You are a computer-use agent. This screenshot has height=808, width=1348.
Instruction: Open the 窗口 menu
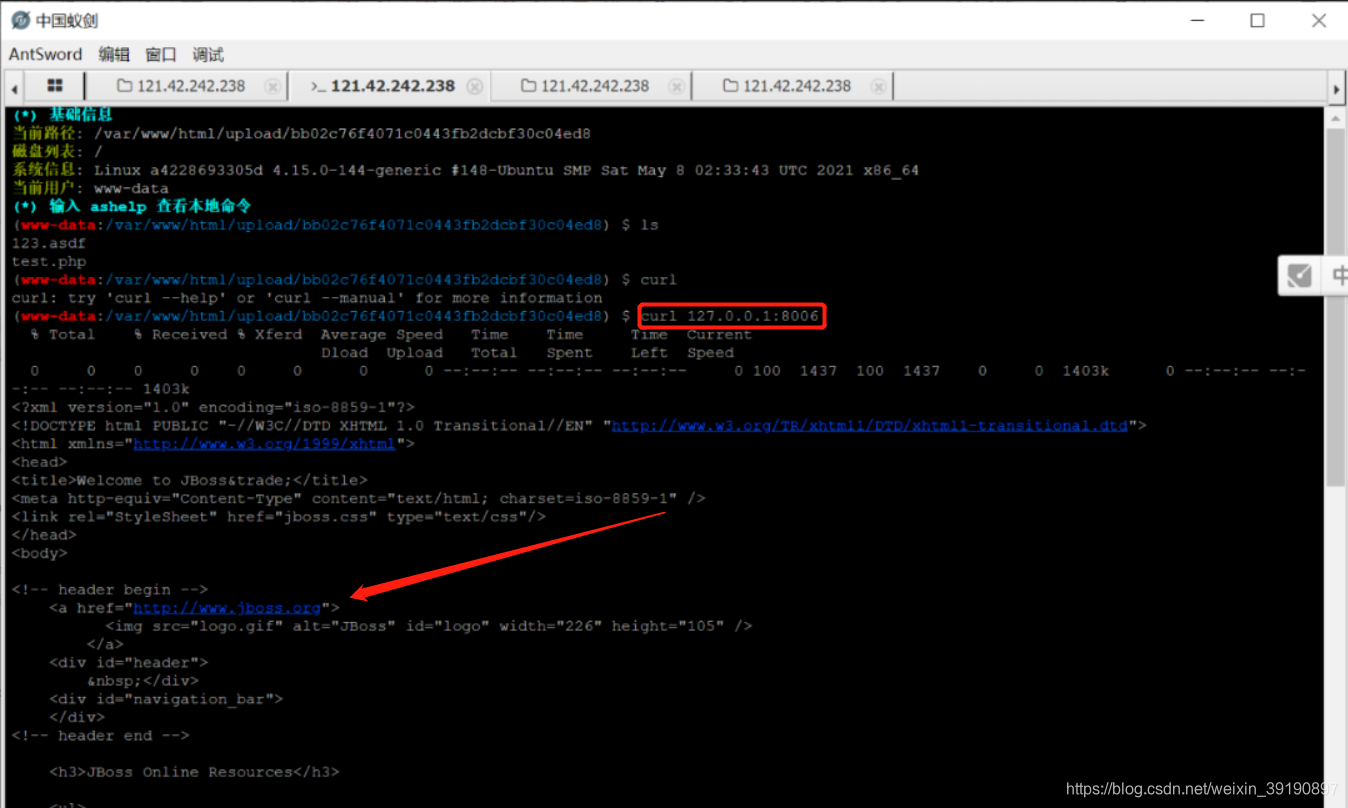[x=161, y=54]
